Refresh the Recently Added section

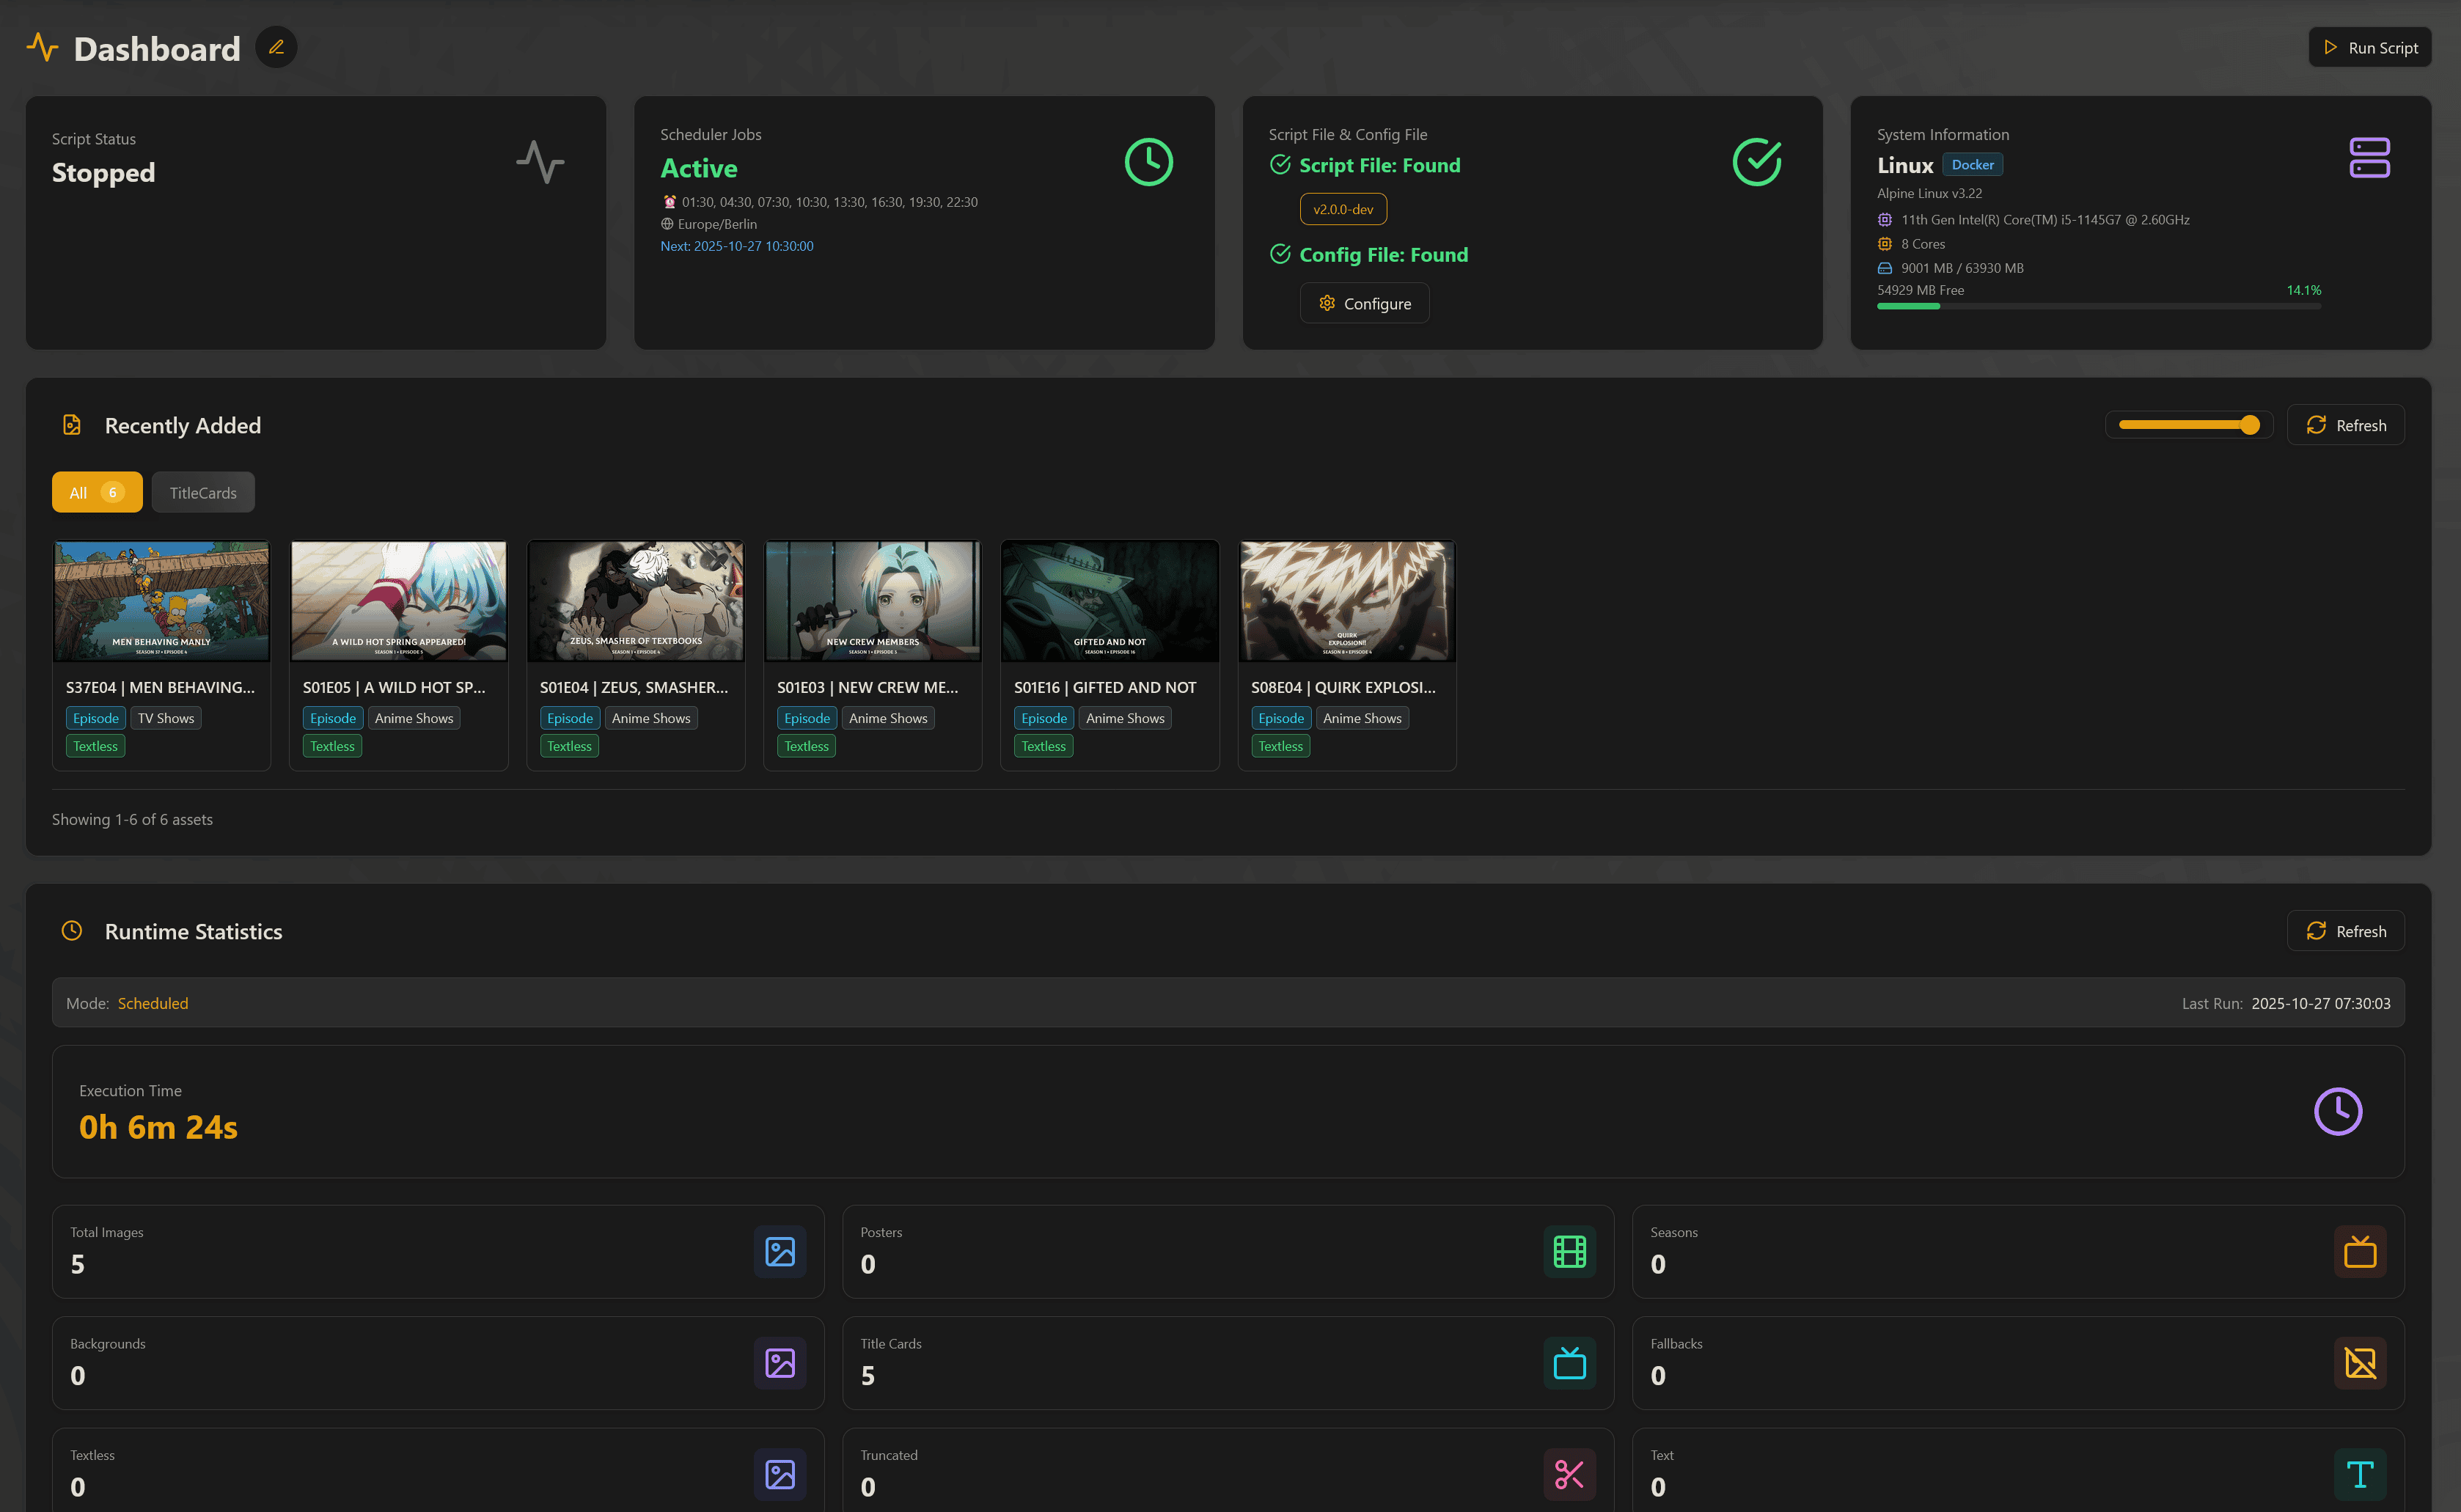coord(2345,425)
